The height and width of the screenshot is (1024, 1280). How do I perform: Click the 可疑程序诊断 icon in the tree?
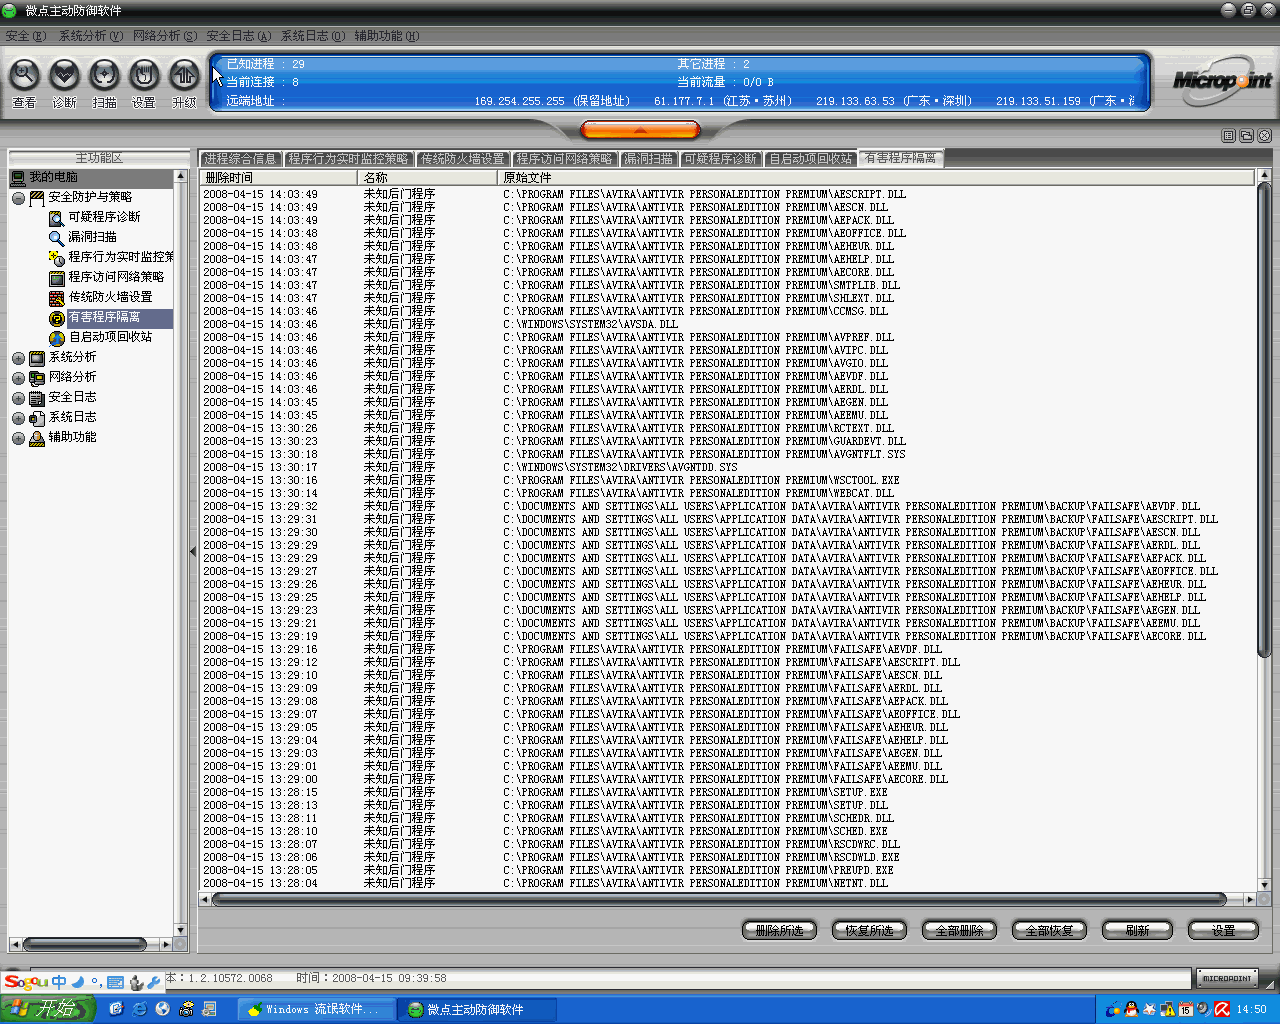(57, 217)
